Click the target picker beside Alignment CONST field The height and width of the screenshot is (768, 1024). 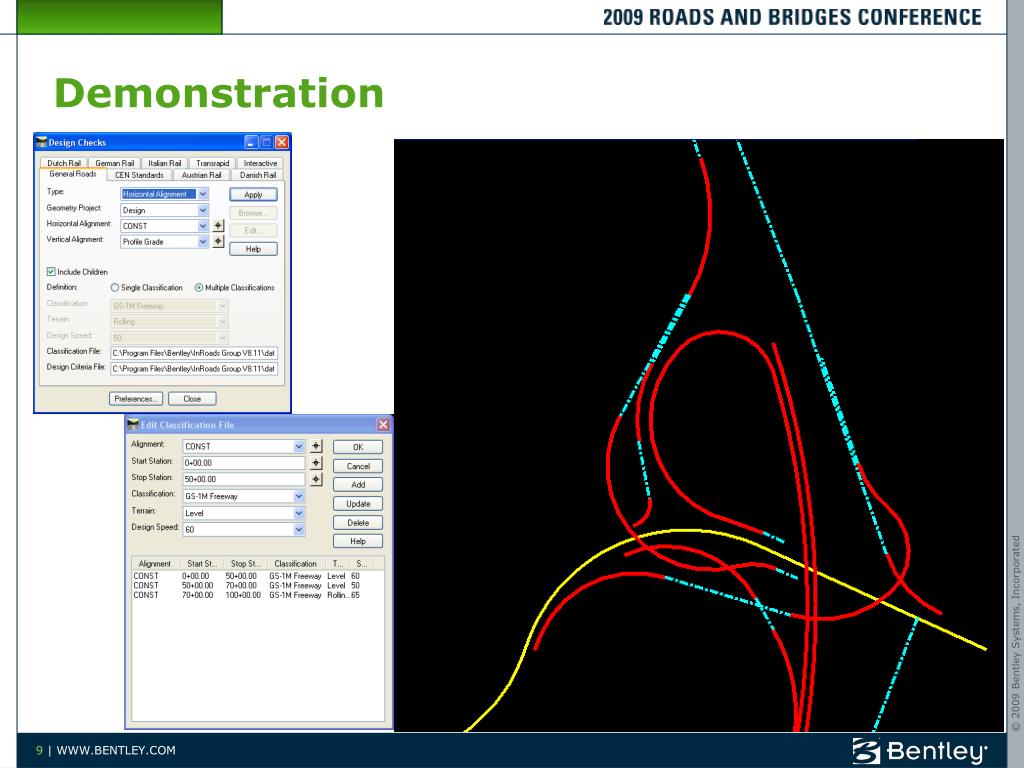click(x=316, y=446)
